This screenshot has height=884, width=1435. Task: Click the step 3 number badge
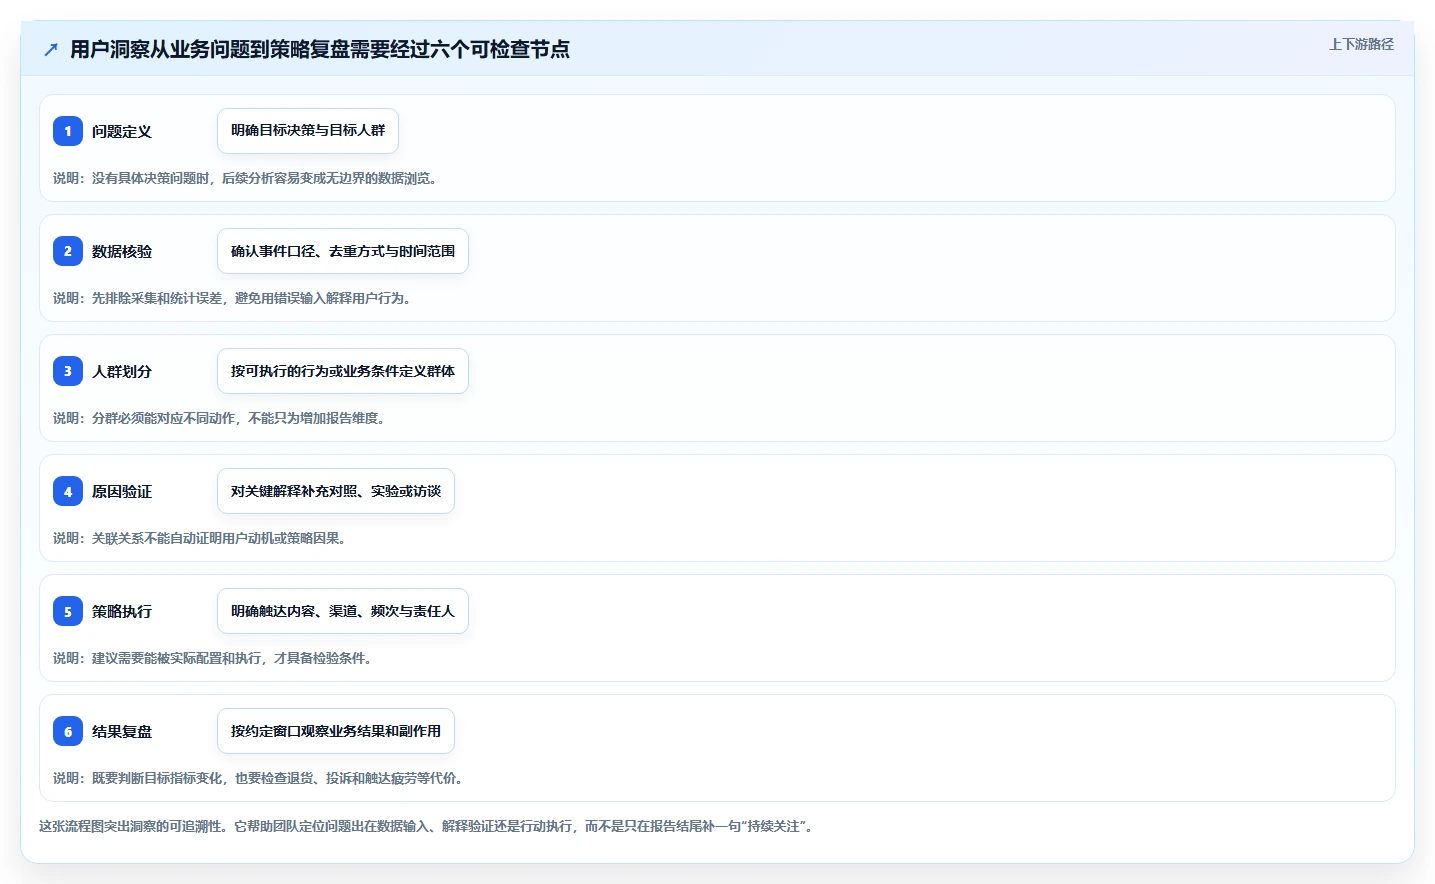pos(68,371)
